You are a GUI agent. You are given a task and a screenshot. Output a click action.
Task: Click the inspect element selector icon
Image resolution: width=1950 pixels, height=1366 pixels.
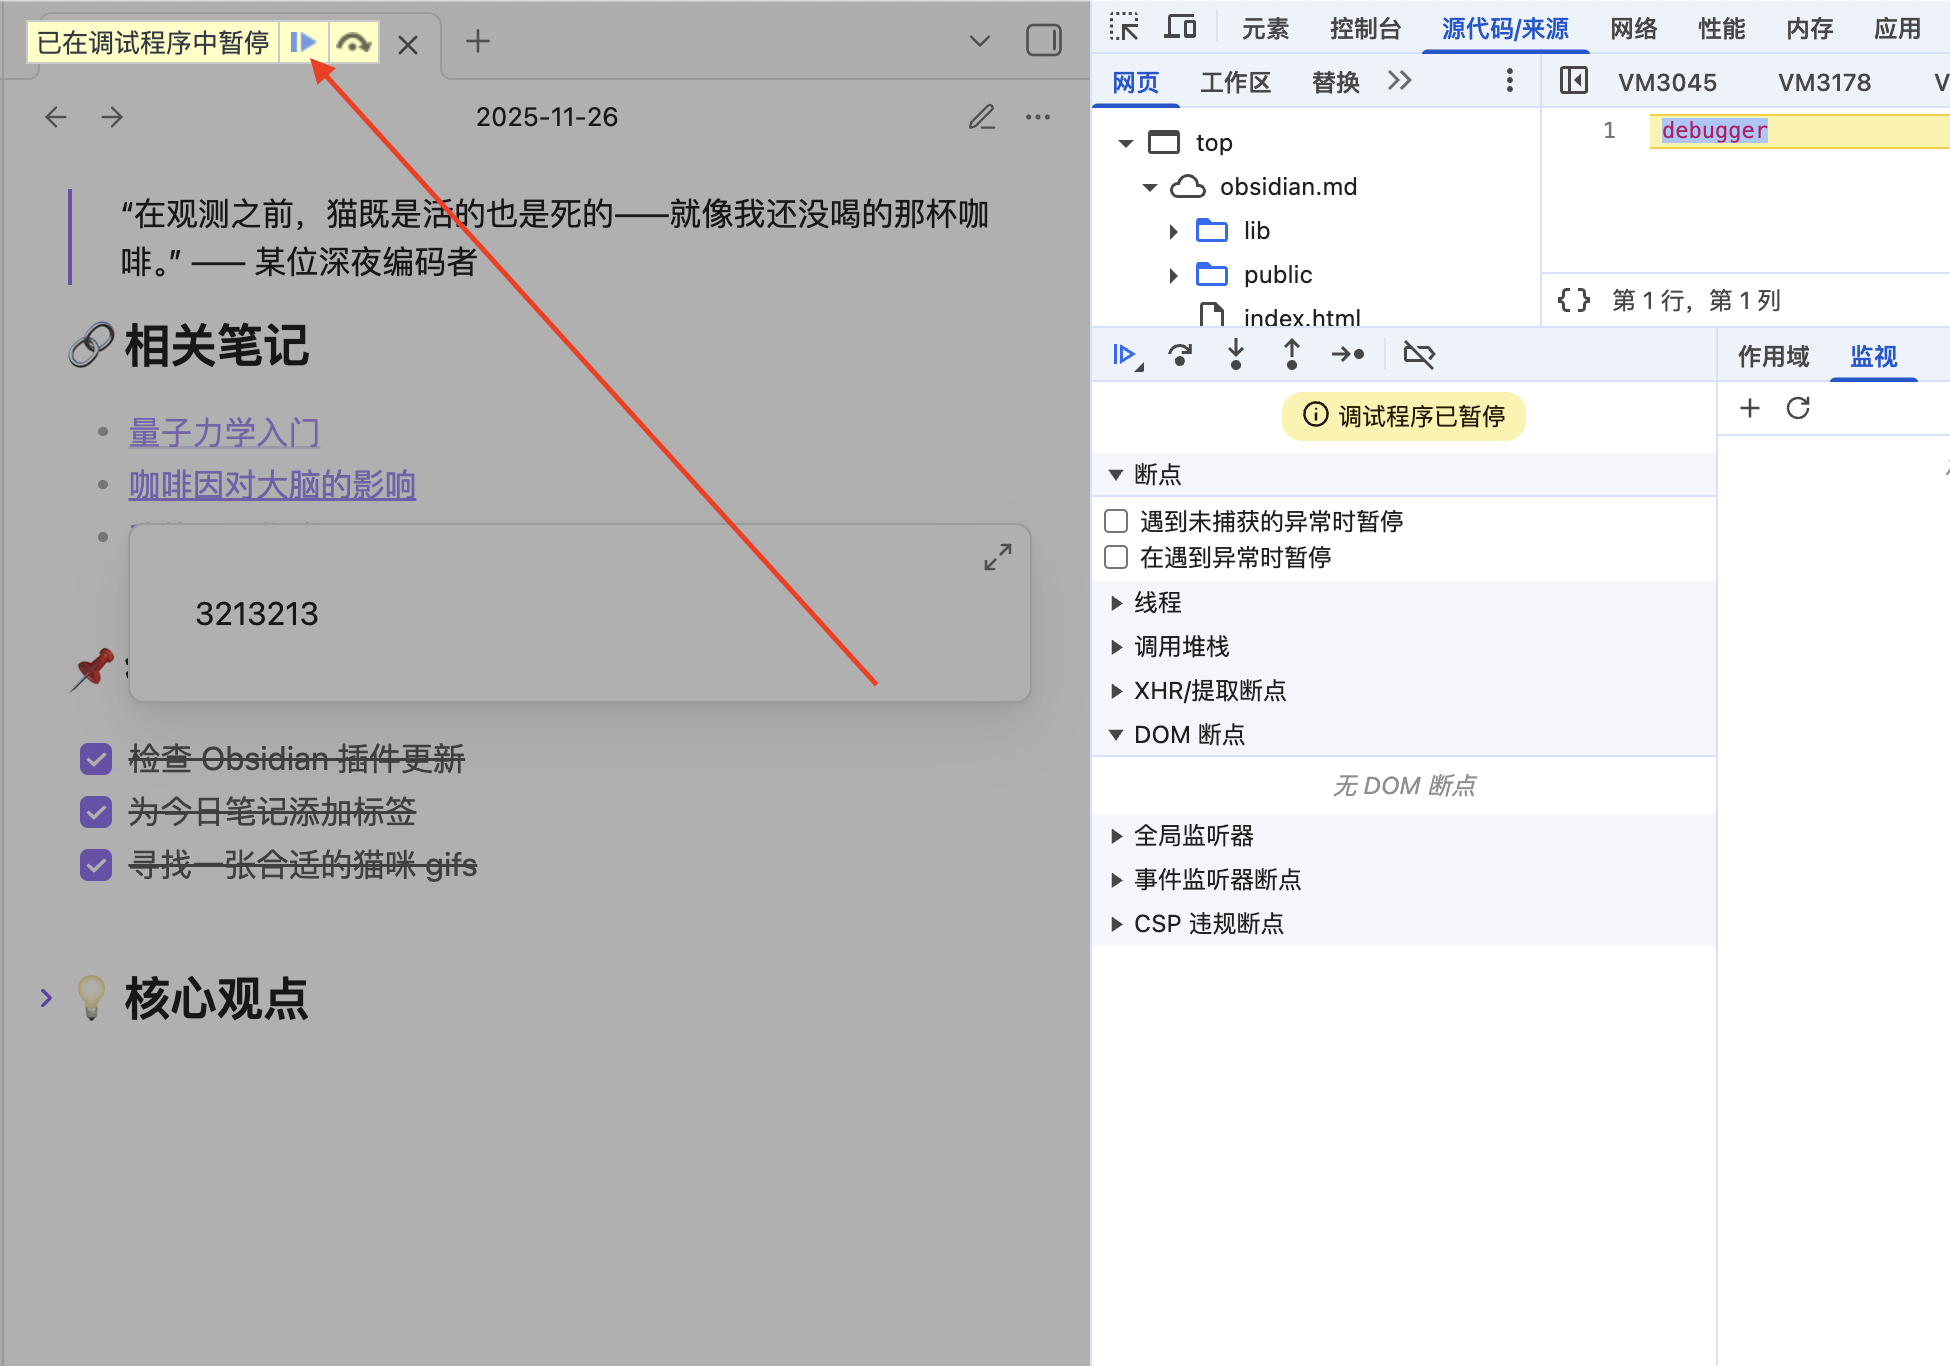point(1124,27)
